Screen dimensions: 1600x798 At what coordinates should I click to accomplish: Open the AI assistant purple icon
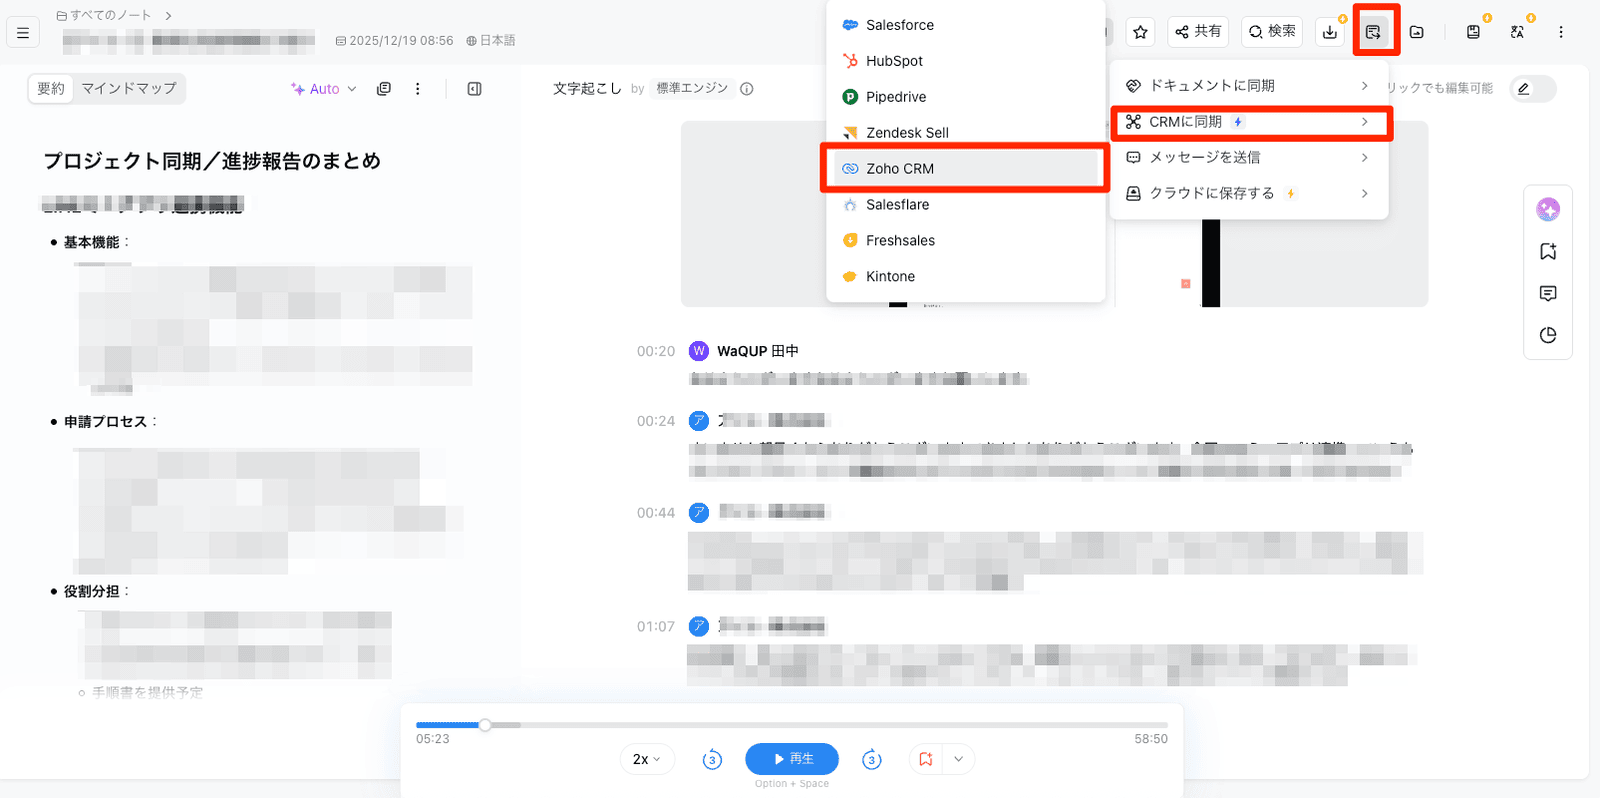[1548, 209]
